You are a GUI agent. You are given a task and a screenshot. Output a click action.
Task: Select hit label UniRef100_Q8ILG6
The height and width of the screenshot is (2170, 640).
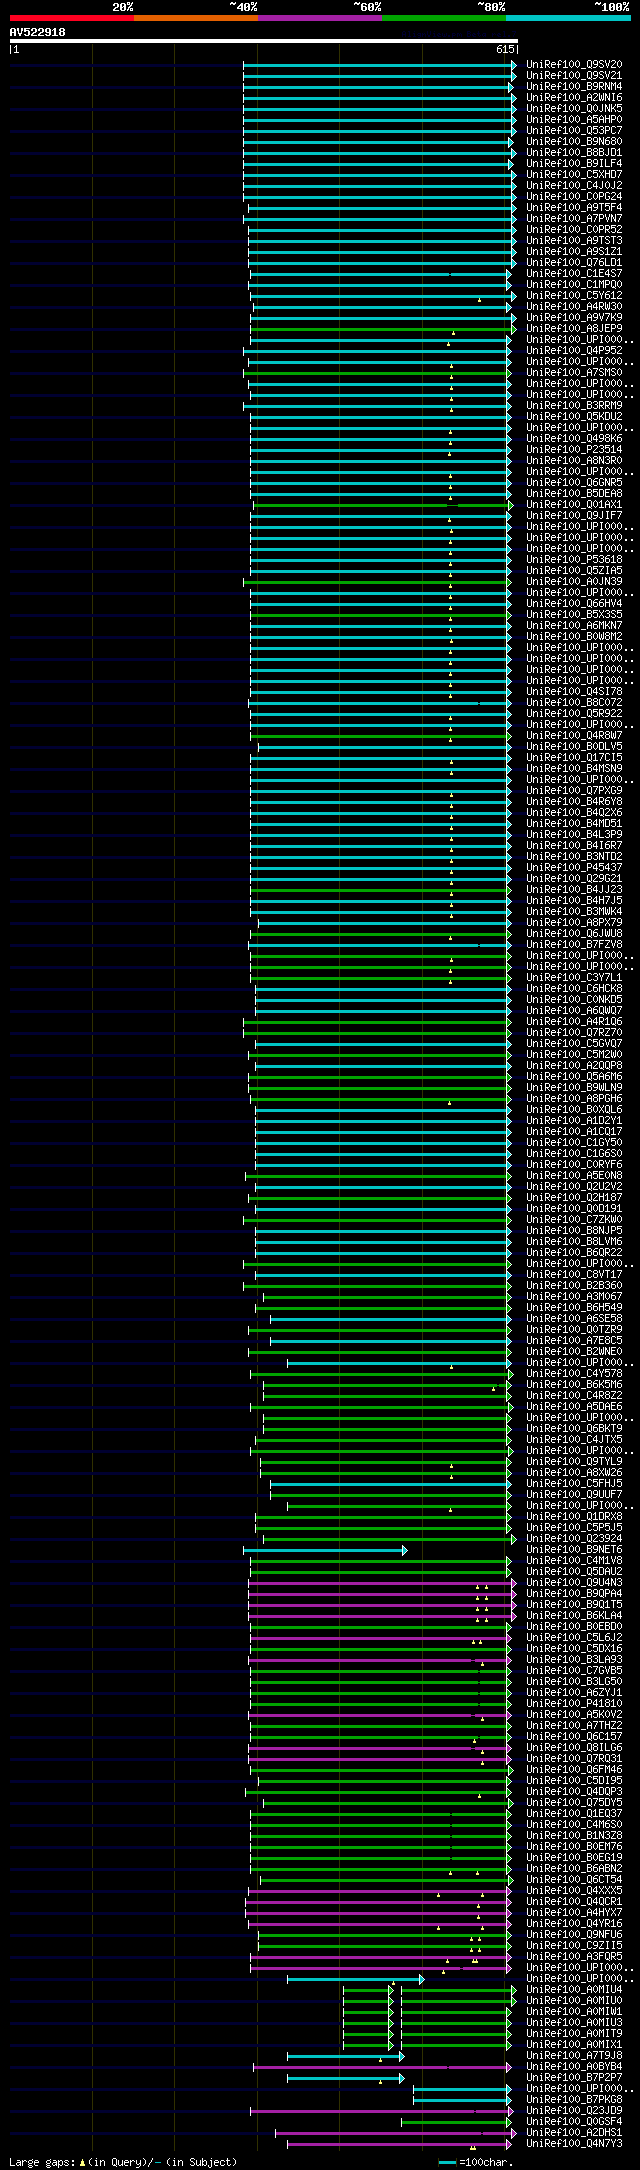[574, 1748]
